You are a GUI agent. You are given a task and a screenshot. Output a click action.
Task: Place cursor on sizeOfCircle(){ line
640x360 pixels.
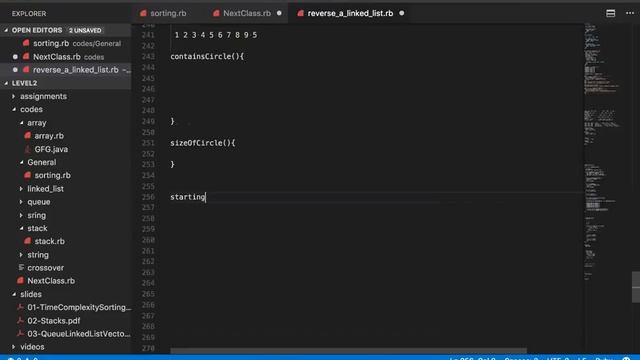(x=203, y=143)
